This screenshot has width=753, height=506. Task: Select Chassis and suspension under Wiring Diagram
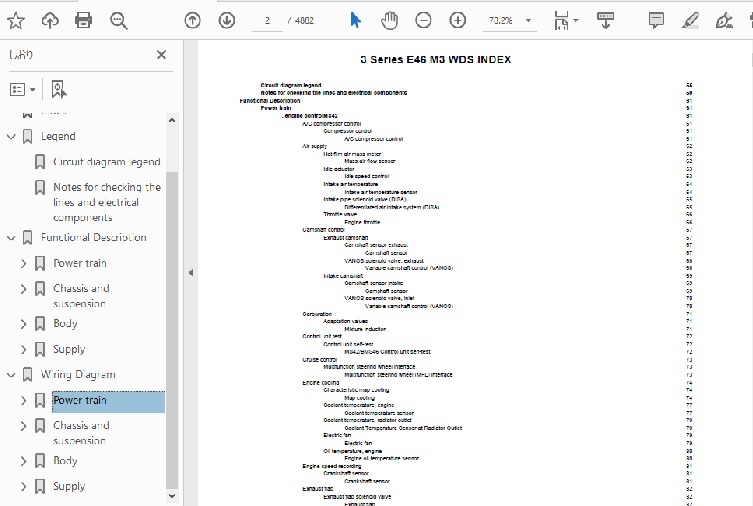[81, 433]
